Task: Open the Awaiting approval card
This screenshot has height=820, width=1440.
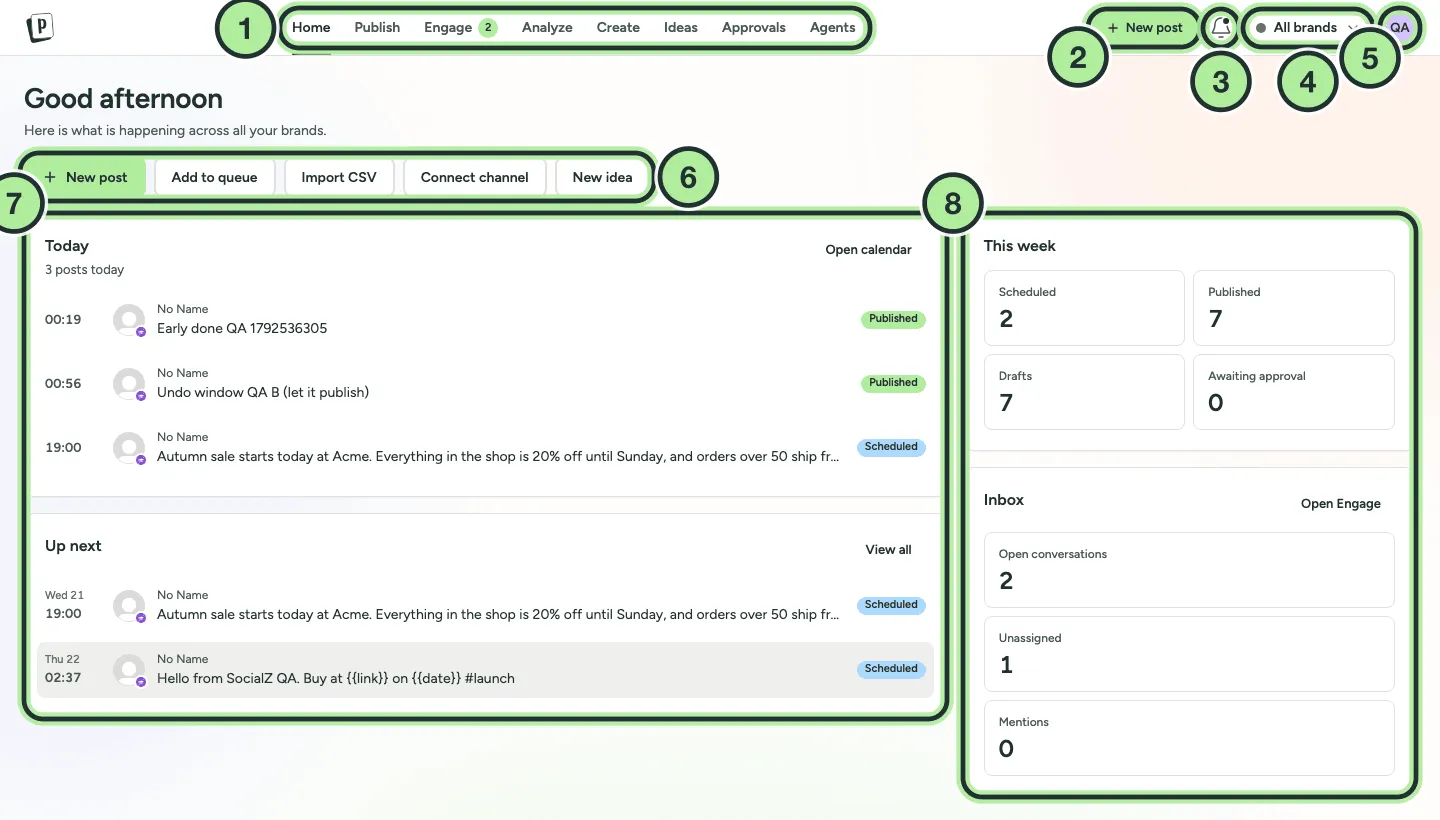Action: pyautogui.click(x=1294, y=392)
